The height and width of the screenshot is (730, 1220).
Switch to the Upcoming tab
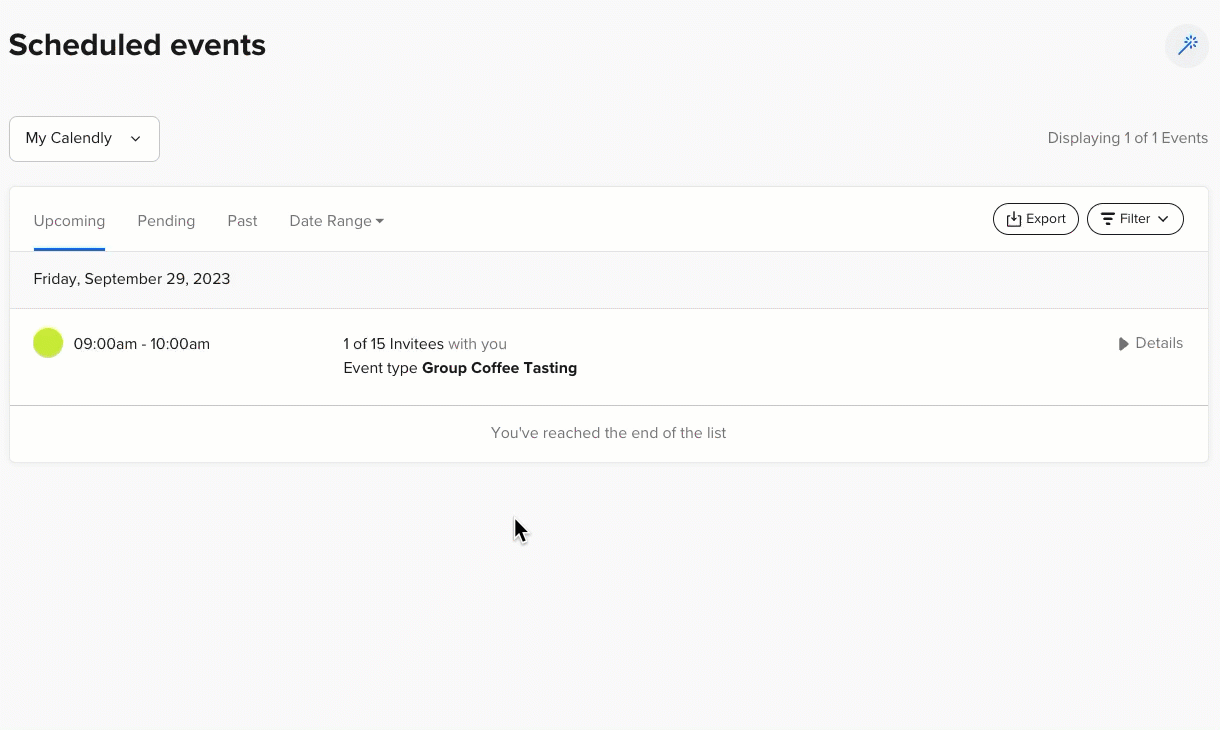point(69,221)
